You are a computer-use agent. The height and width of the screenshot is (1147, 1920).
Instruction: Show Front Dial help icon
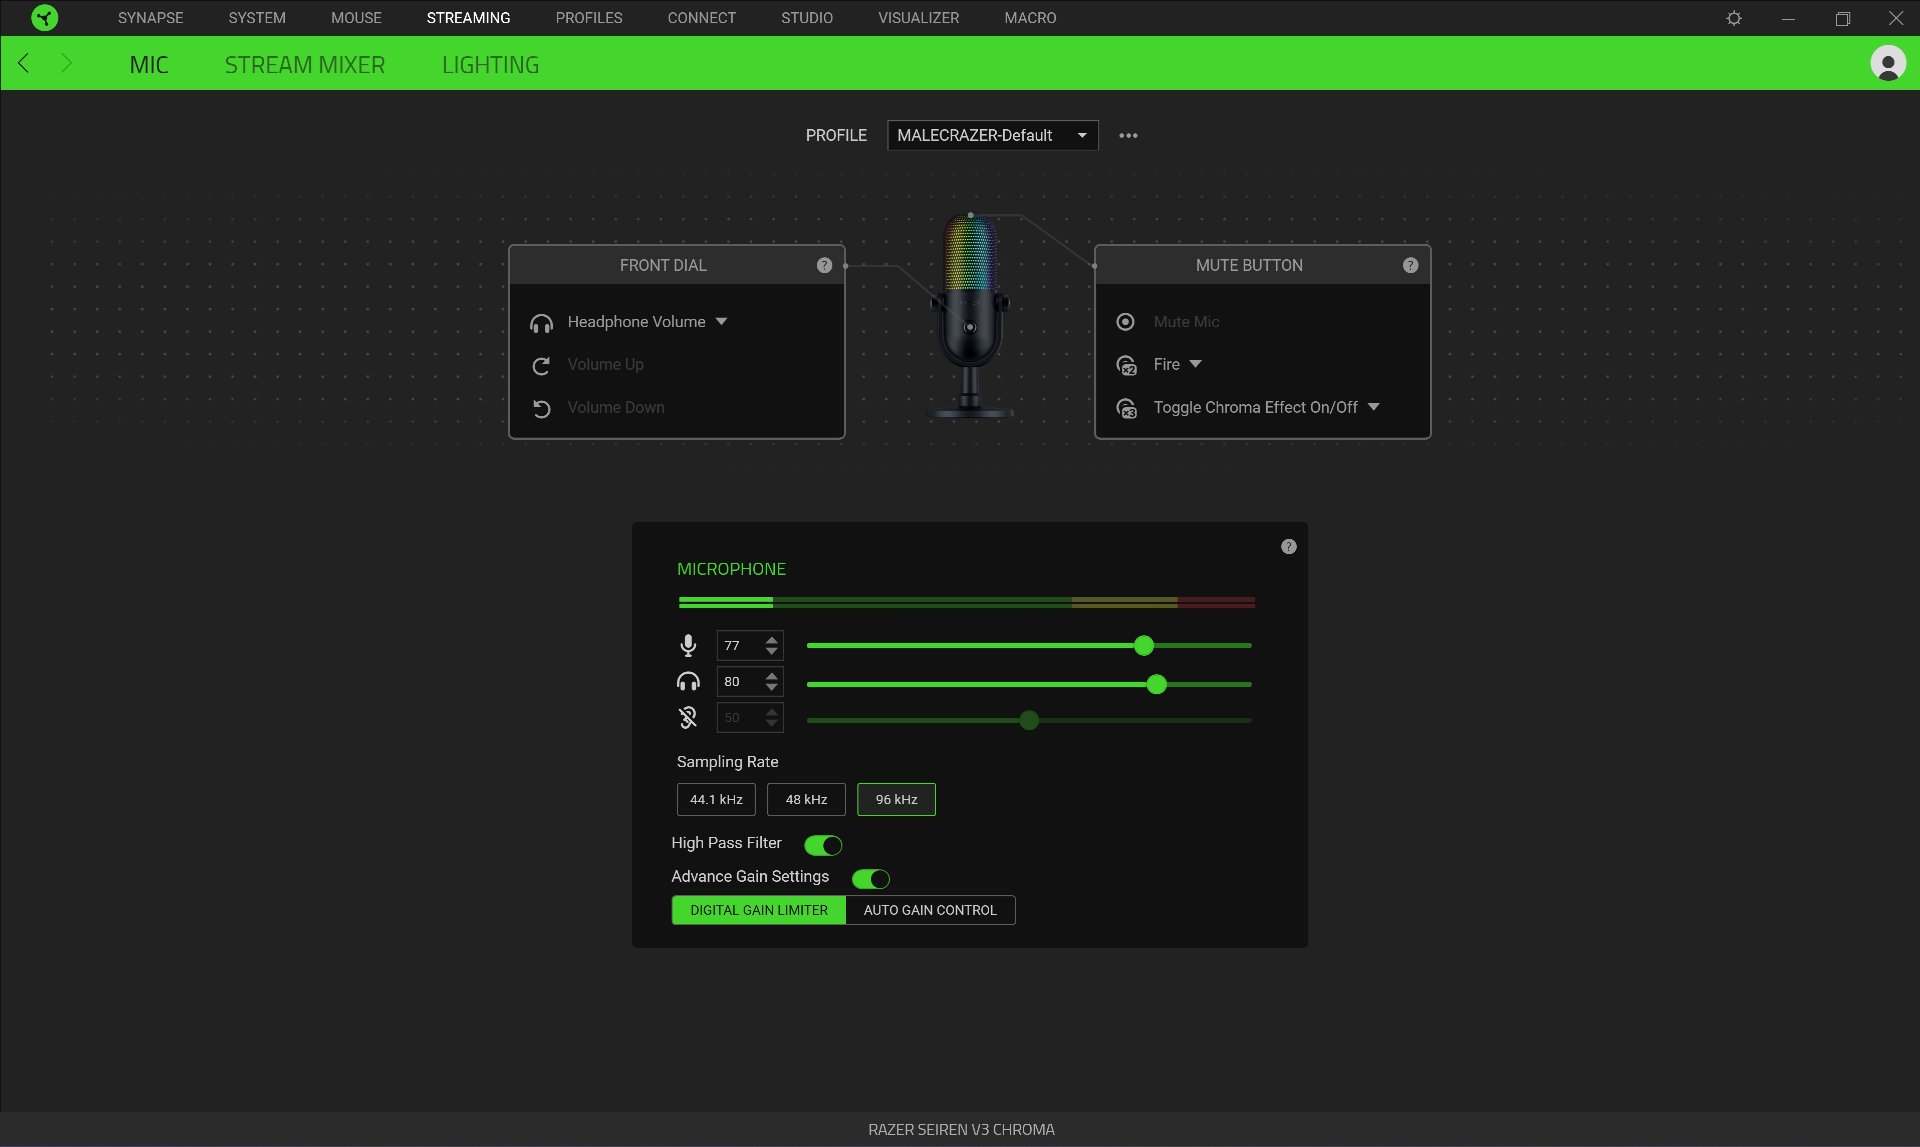pos(824,265)
